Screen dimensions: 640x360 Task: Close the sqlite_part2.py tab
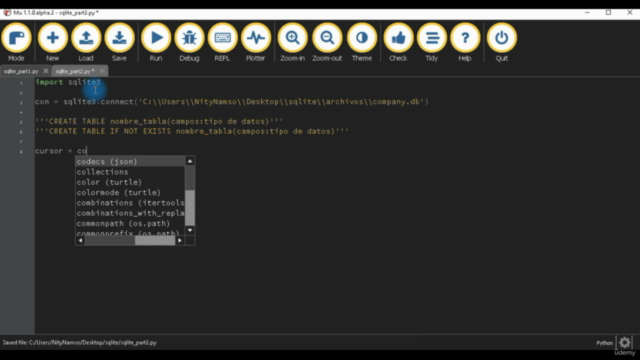pyautogui.click(x=102, y=71)
